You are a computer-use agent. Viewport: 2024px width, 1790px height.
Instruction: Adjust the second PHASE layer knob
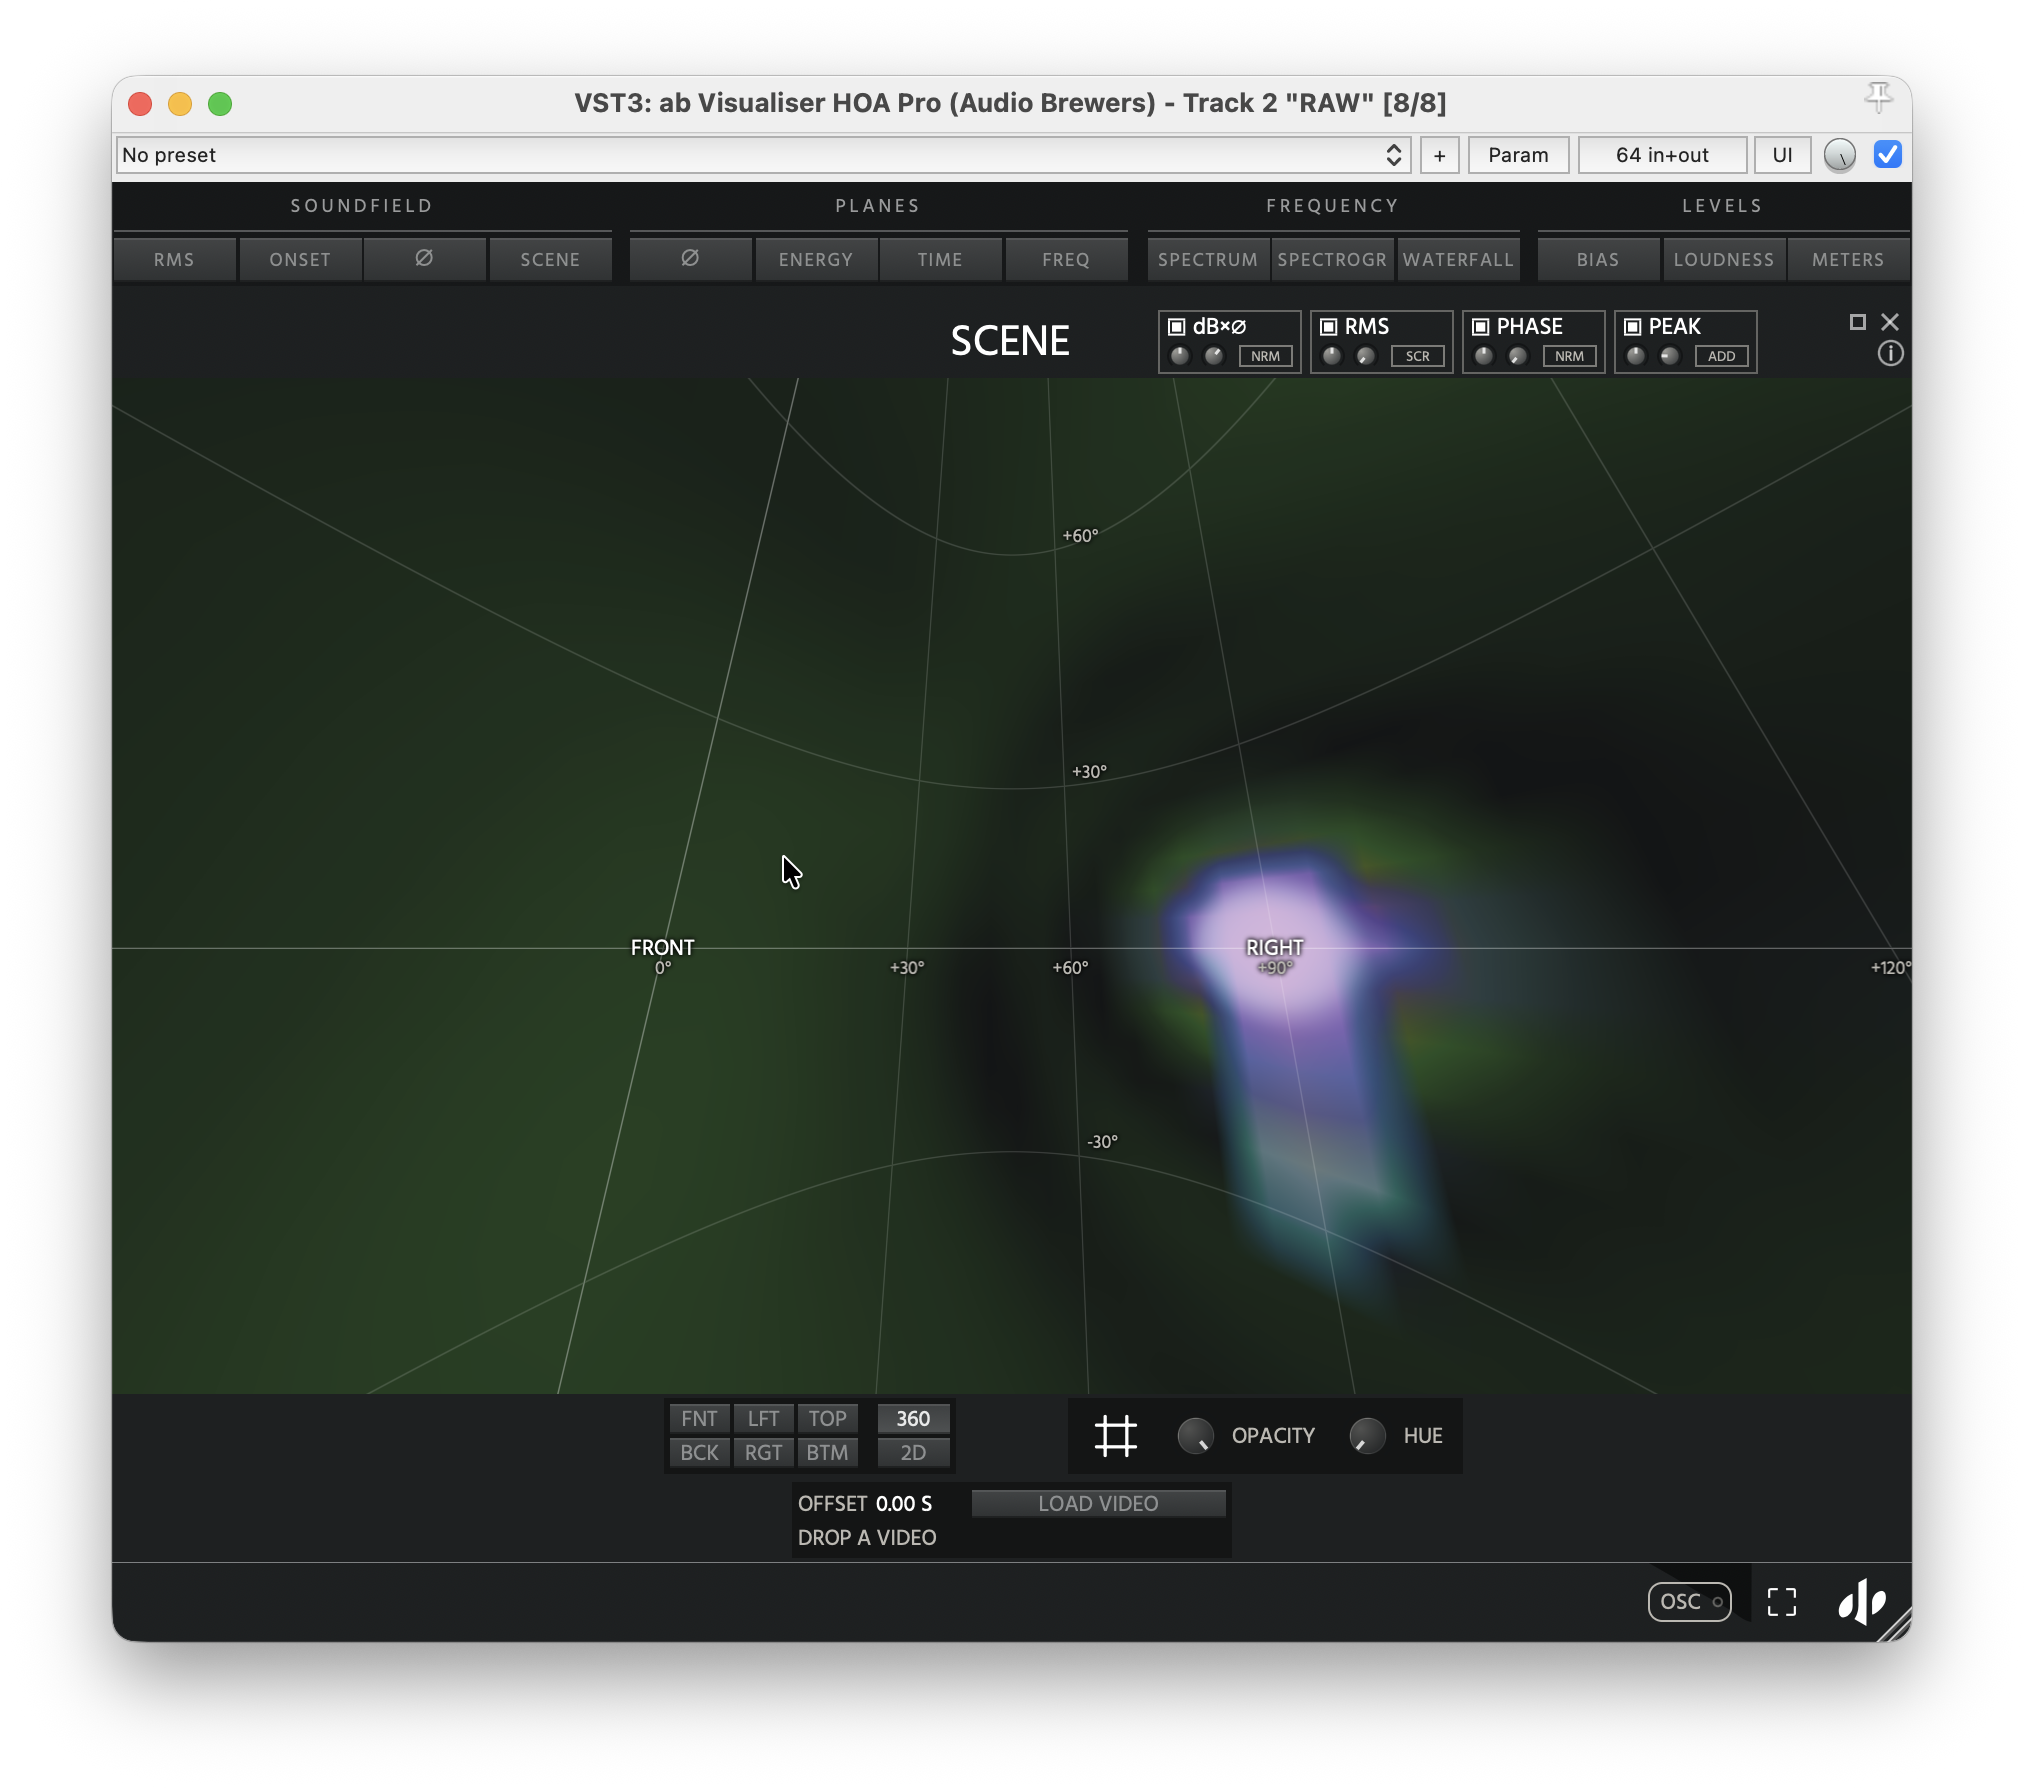tap(1518, 356)
